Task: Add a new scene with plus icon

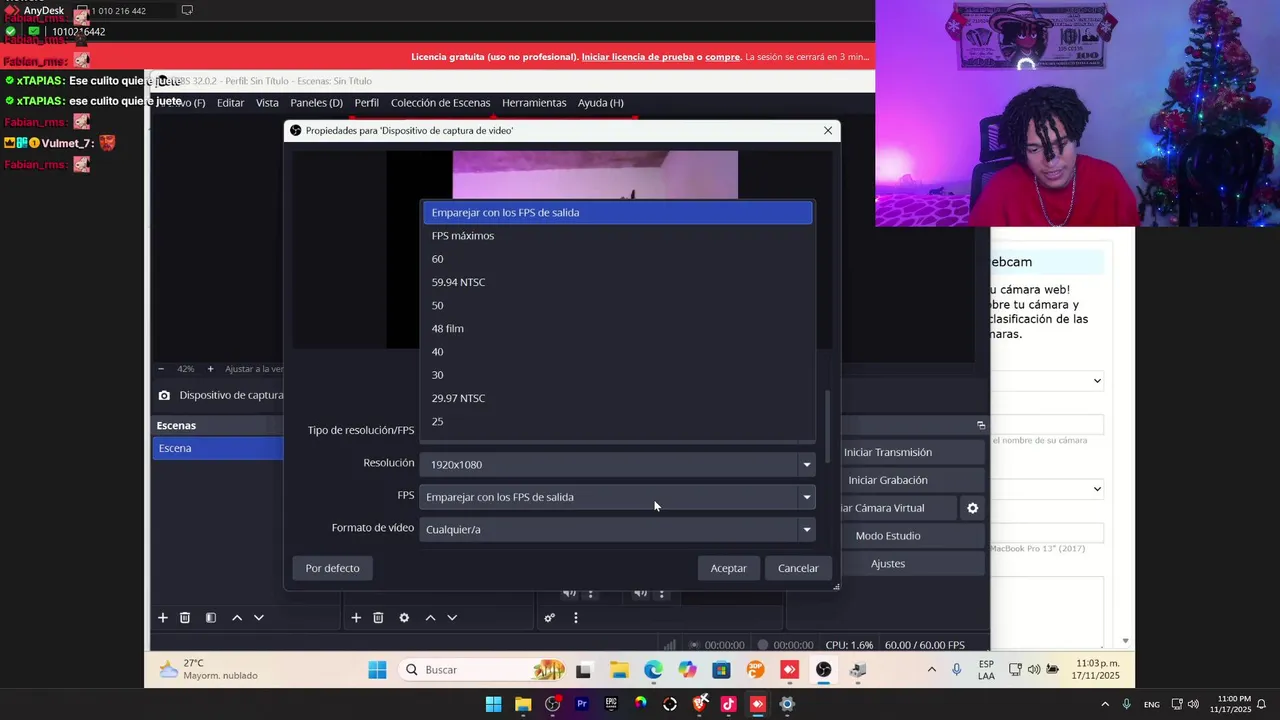Action: tap(163, 618)
